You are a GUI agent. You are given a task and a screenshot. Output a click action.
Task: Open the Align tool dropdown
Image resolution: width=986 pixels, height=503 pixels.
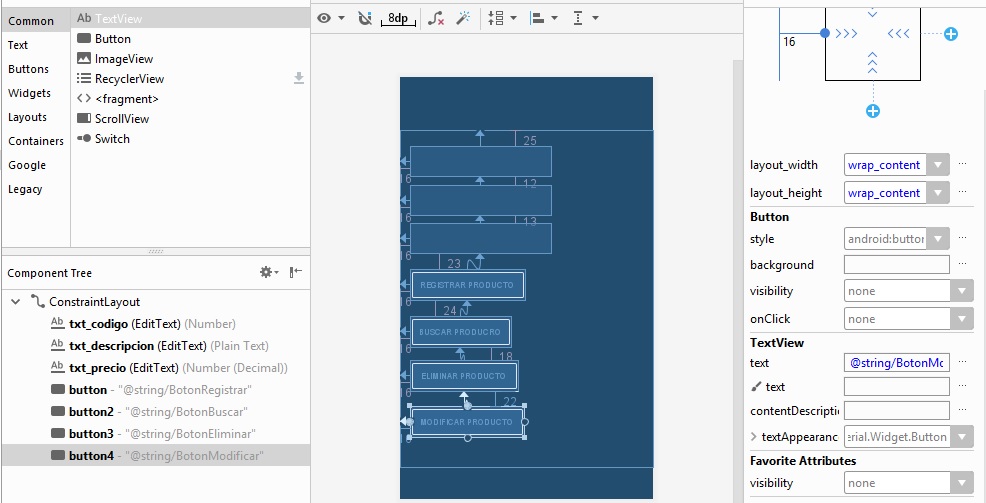click(x=543, y=18)
